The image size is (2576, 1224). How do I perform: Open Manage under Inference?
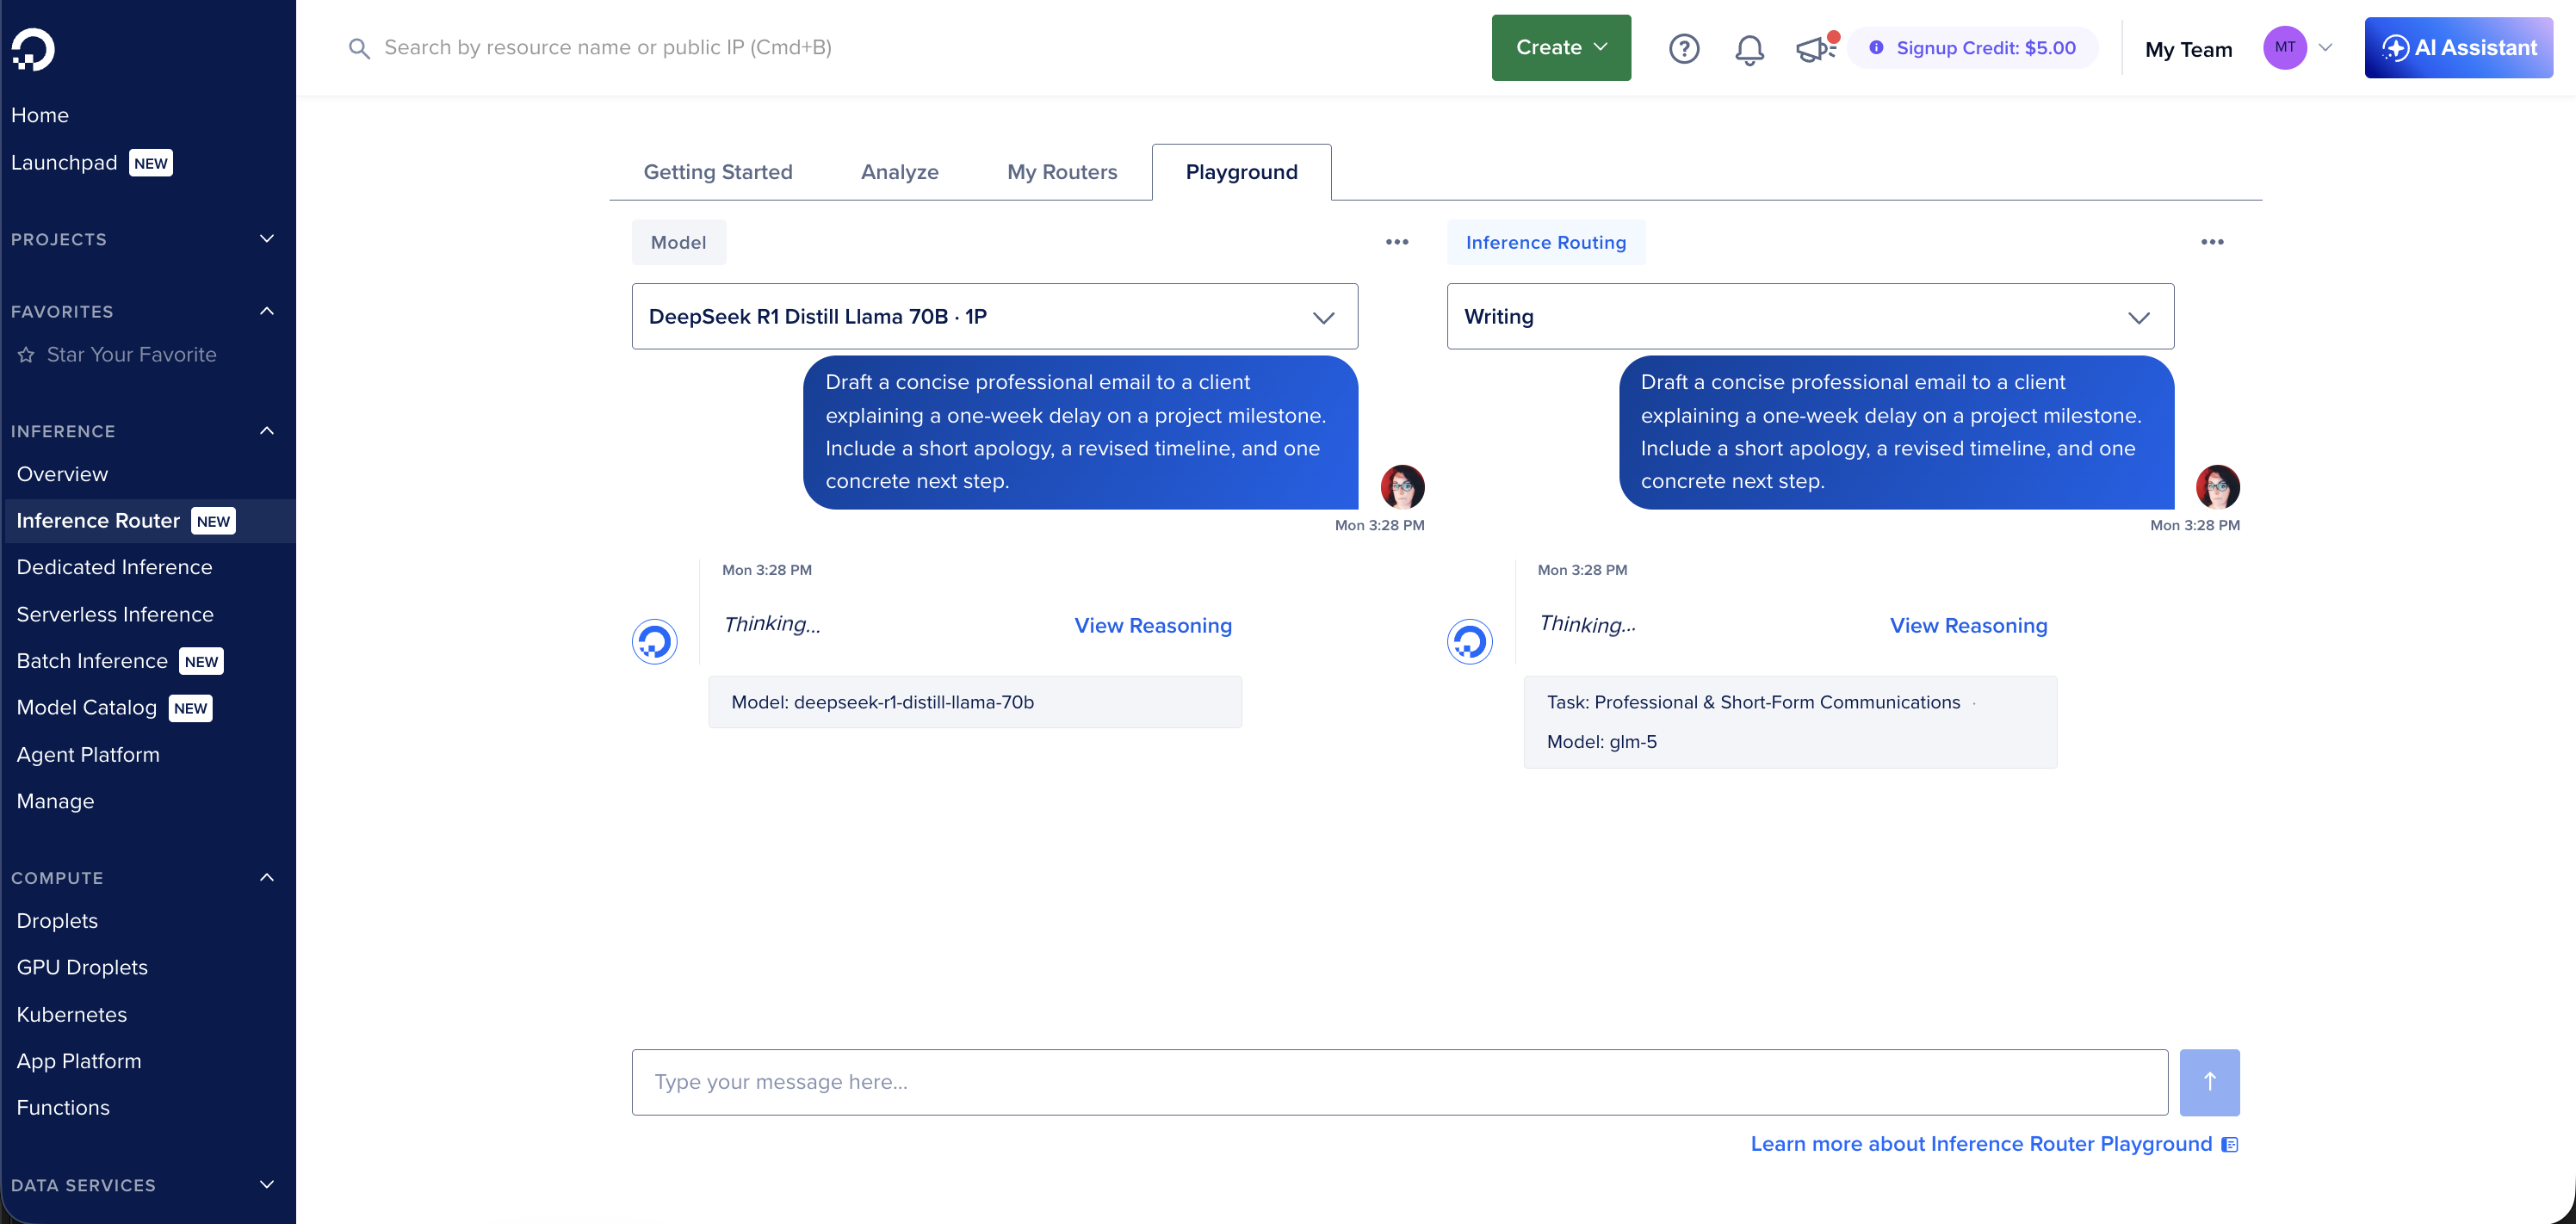pyautogui.click(x=55, y=801)
